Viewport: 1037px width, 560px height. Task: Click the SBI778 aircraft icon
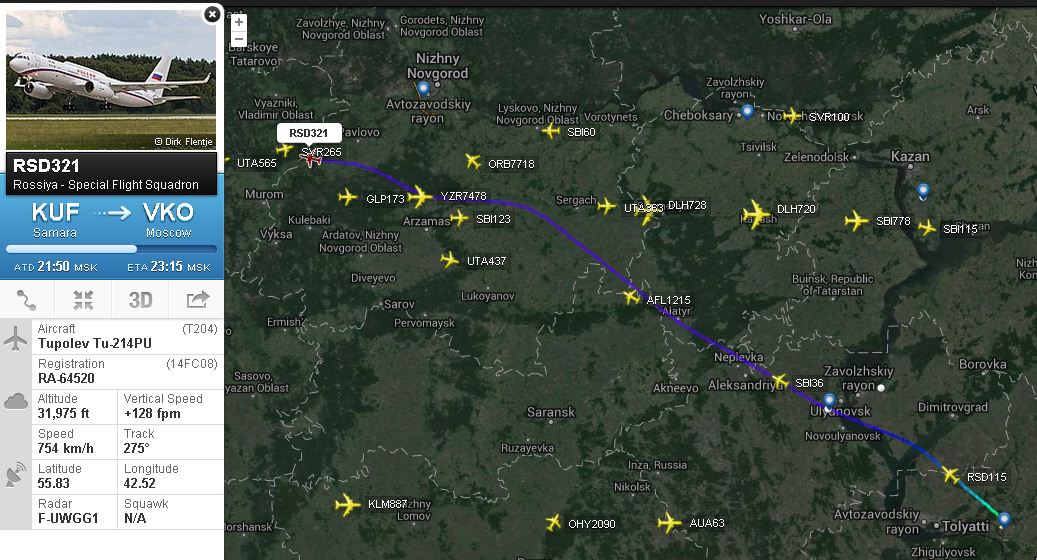pyautogui.click(x=856, y=221)
